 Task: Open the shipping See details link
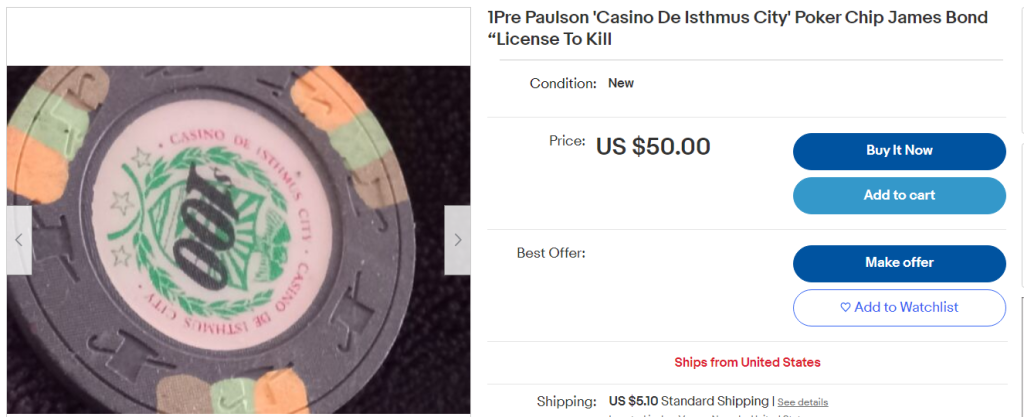tap(802, 402)
